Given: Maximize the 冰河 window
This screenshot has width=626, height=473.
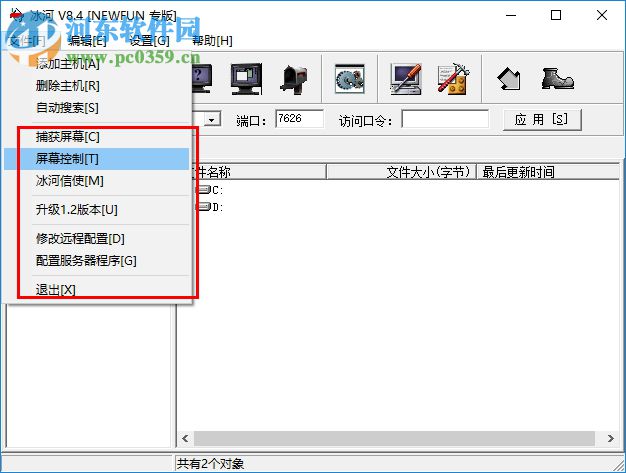Looking at the screenshot, I should coord(556,16).
